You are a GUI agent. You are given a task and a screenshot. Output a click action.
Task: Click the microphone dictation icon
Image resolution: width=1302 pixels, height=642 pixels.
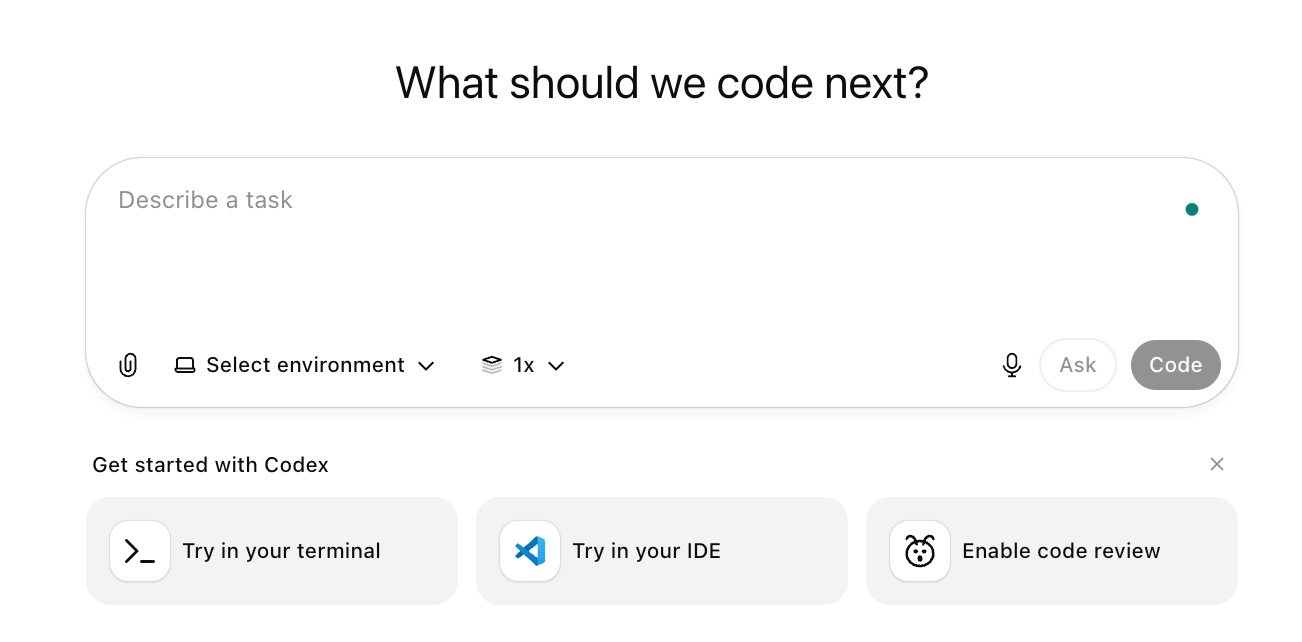1012,365
